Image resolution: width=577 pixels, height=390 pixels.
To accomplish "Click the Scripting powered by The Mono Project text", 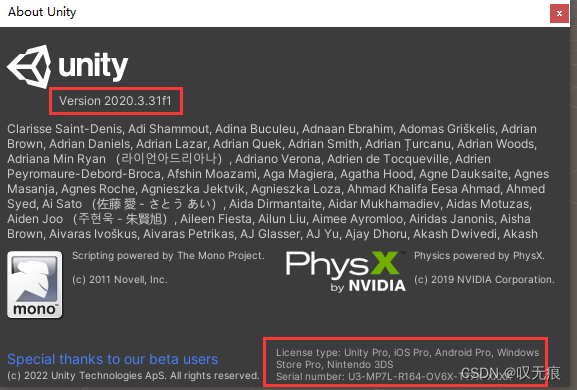I will click(168, 256).
